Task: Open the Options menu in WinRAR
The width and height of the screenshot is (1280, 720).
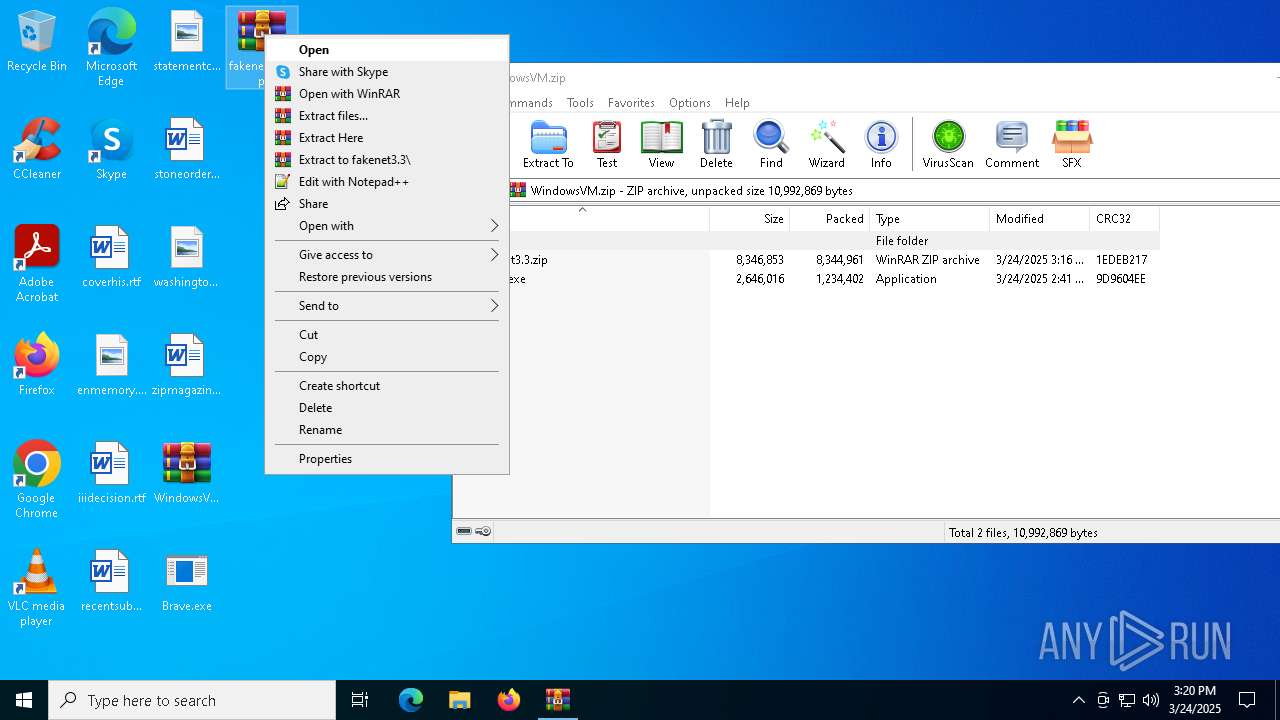Action: 690,103
